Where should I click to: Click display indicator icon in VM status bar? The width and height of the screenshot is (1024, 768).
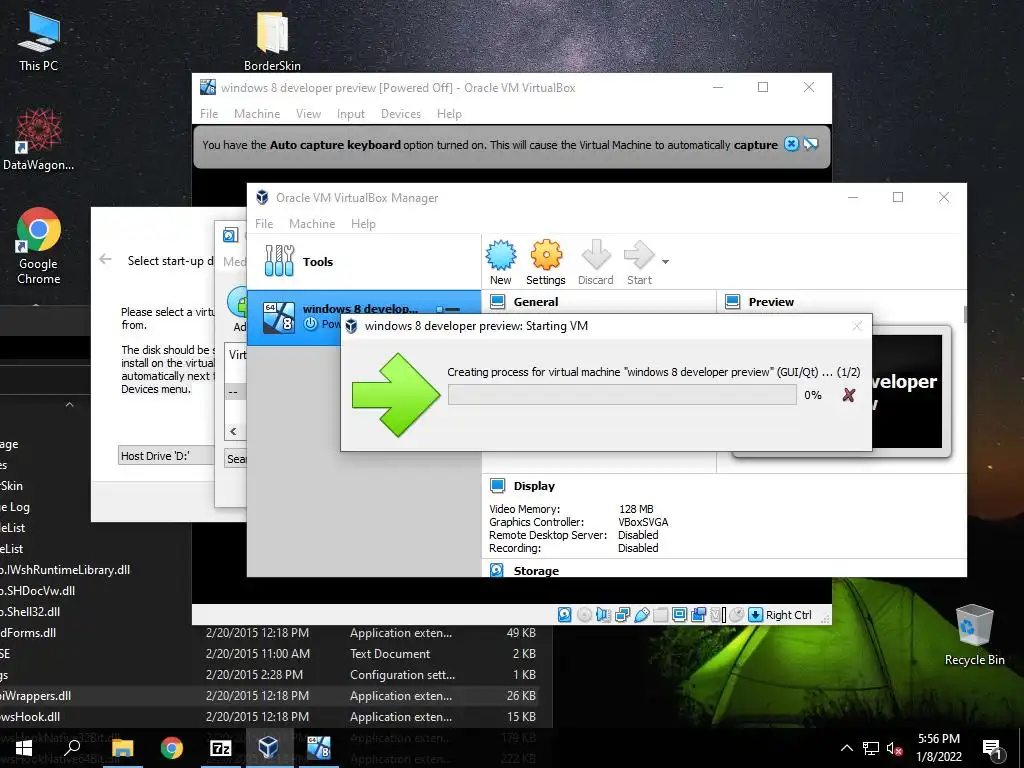coord(680,615)
